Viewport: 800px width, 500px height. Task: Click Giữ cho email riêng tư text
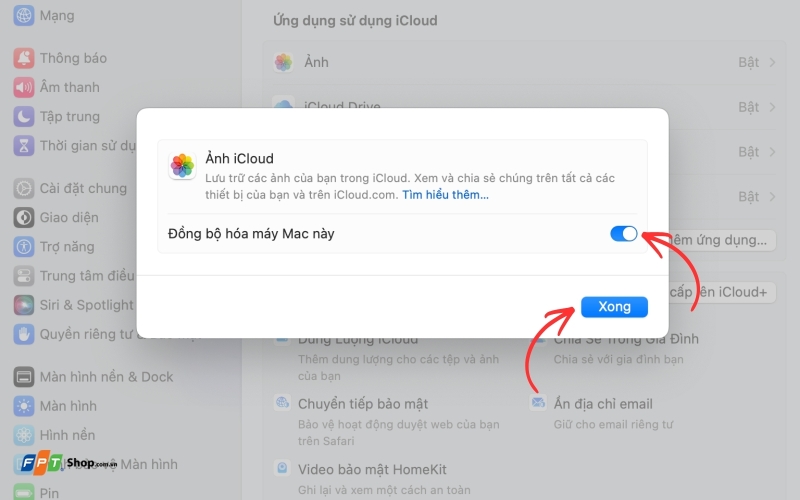tap(613, 424)
